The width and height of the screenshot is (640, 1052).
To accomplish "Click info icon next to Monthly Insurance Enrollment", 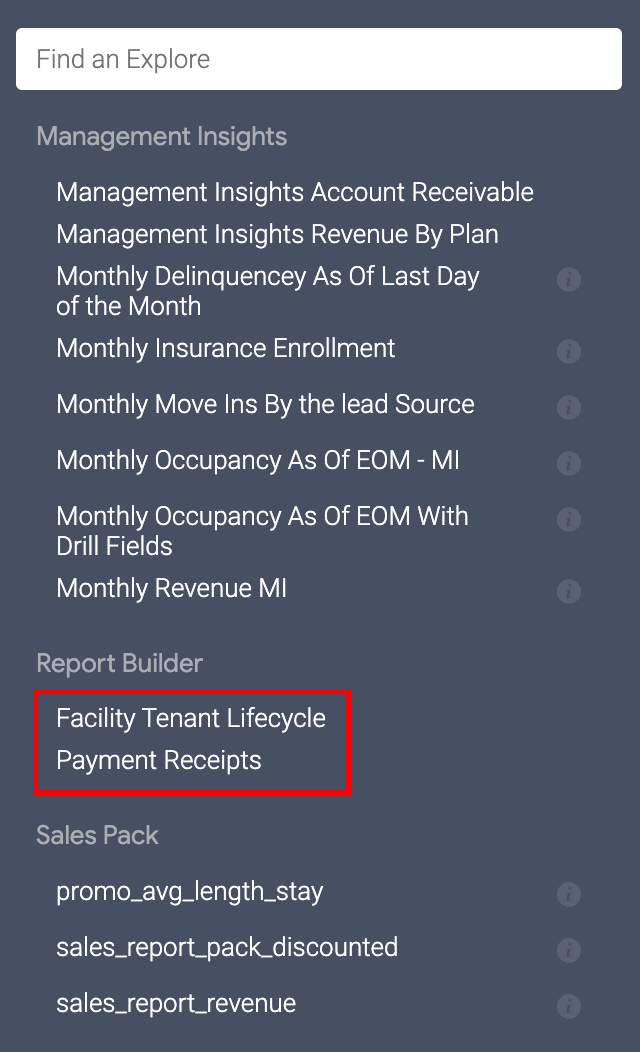I will click(x=568, y=351).
